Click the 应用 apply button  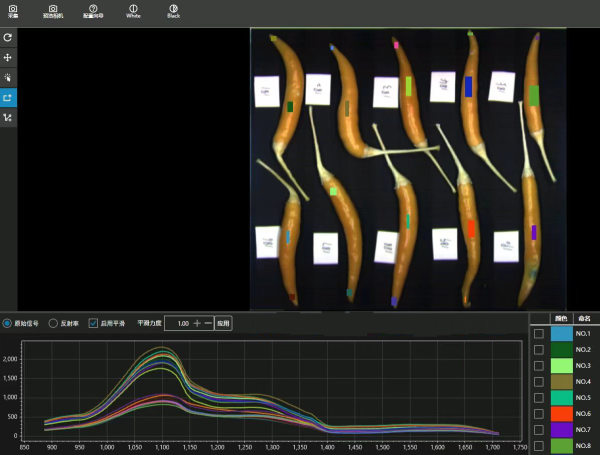[x=223, y=323]
